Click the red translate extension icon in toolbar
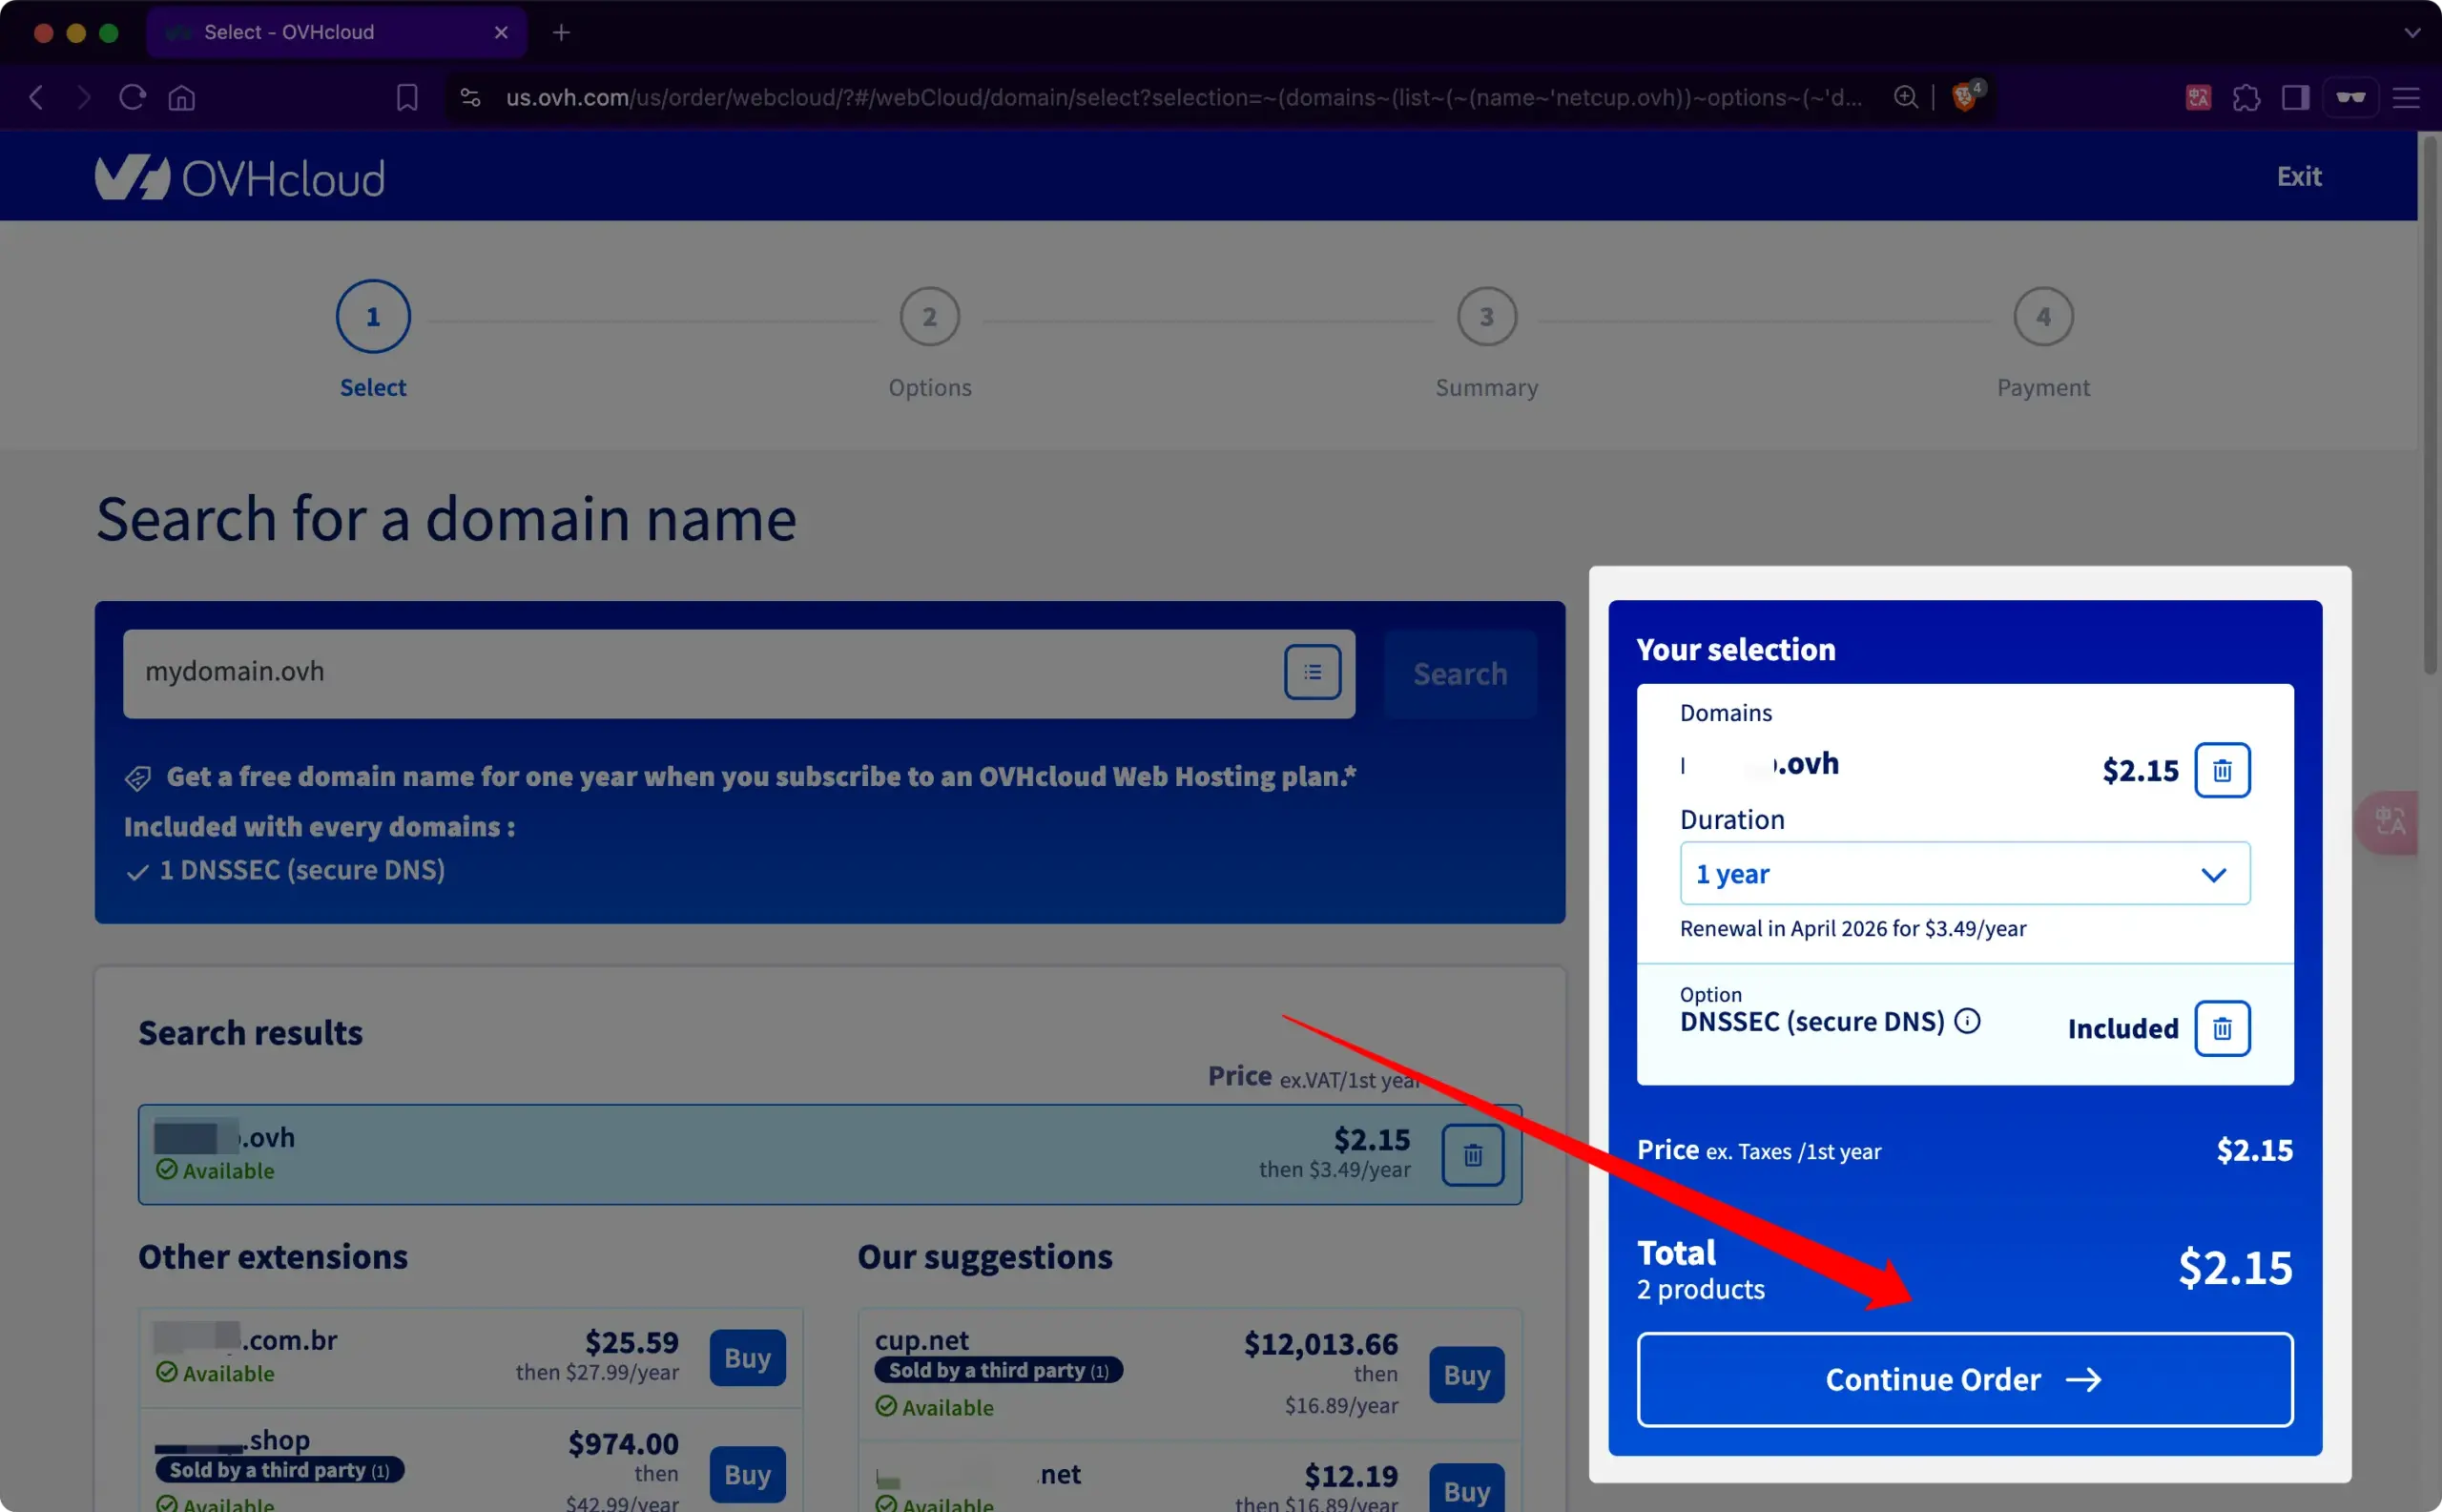The width and height of the screenshot is (2442, 1512). (x=2198, y=97)
